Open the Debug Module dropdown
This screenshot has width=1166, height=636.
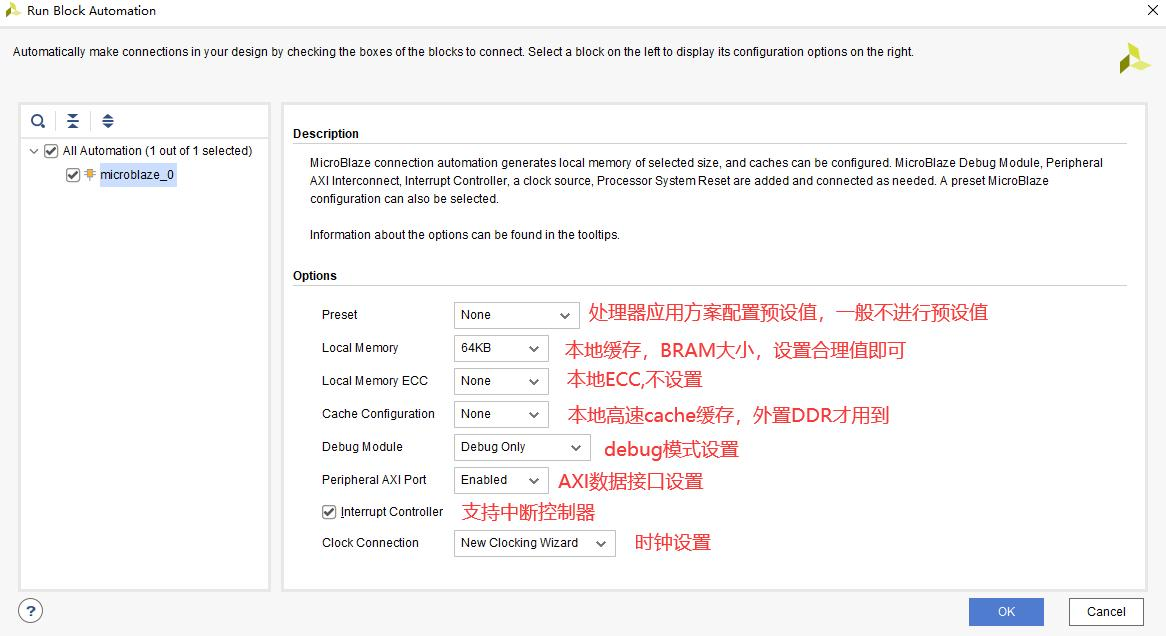521,447
